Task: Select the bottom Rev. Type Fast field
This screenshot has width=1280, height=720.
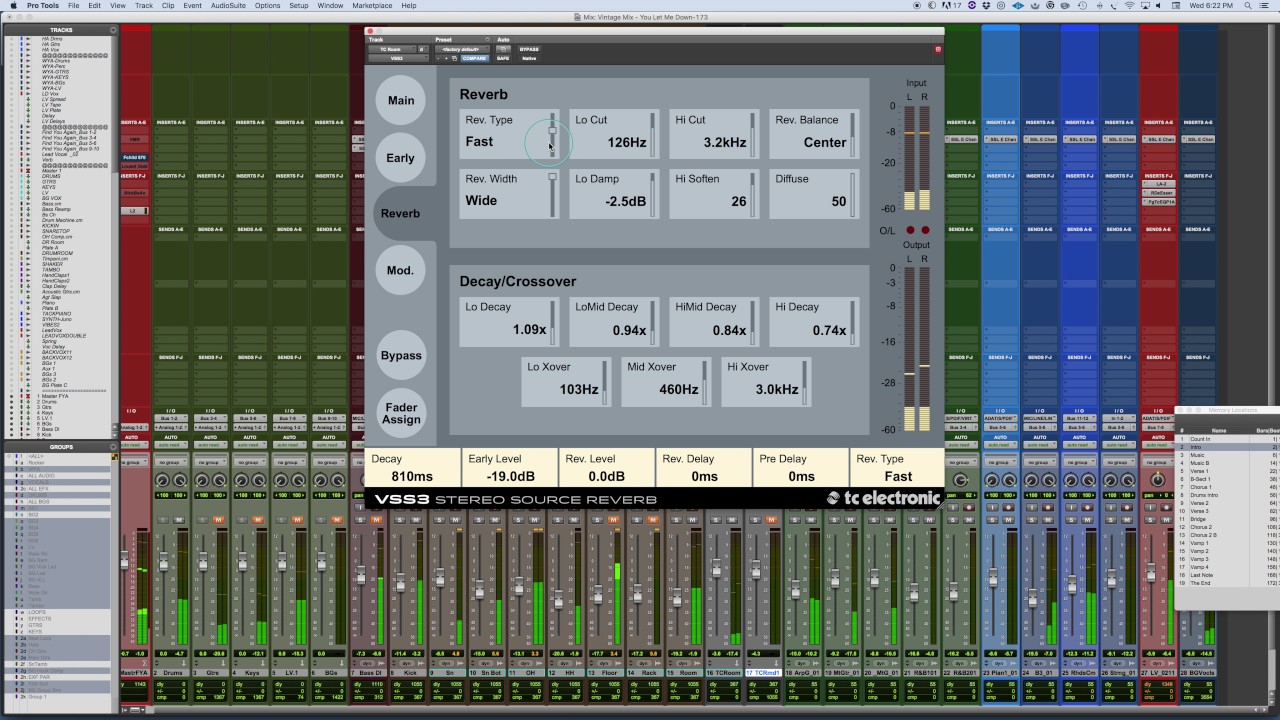Action: [898, 467]
